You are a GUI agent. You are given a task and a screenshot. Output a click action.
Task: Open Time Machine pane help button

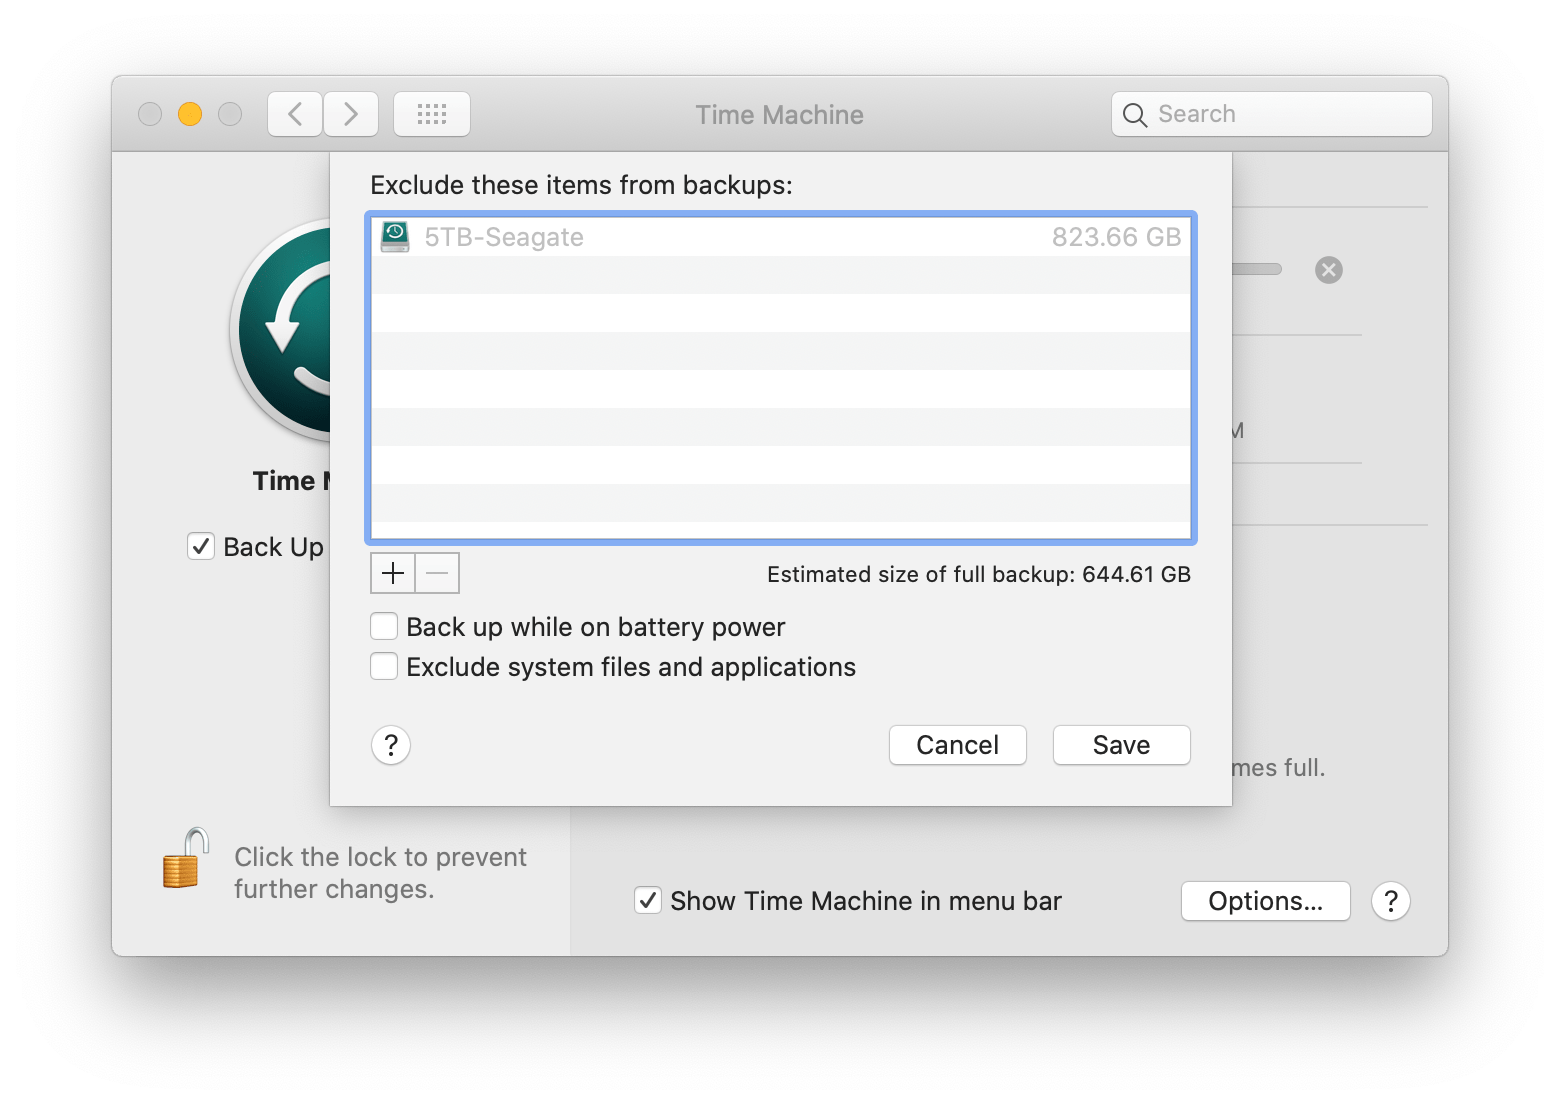click(x=1391, y=901)
